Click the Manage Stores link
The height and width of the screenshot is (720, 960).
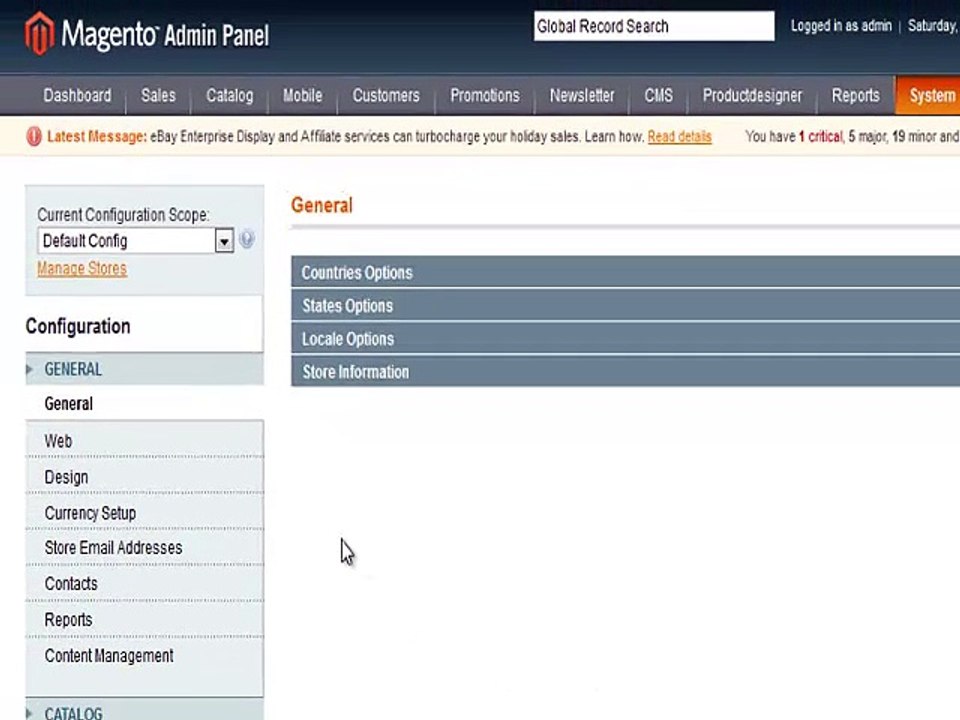click(82, 269)
